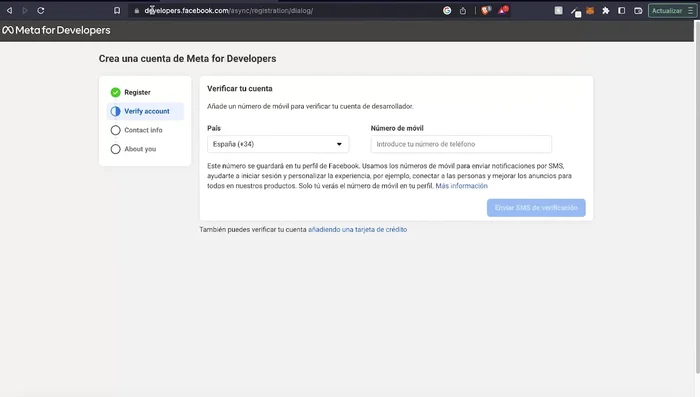700x397 pixels.
Task: Click Enviar SMS de verificación button
Action: point(536,208)
